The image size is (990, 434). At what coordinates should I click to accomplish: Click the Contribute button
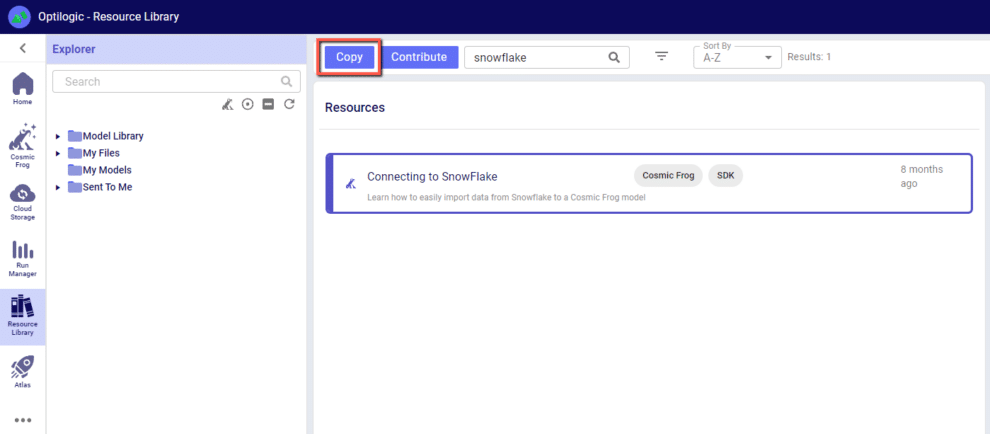tap(419, 57)
